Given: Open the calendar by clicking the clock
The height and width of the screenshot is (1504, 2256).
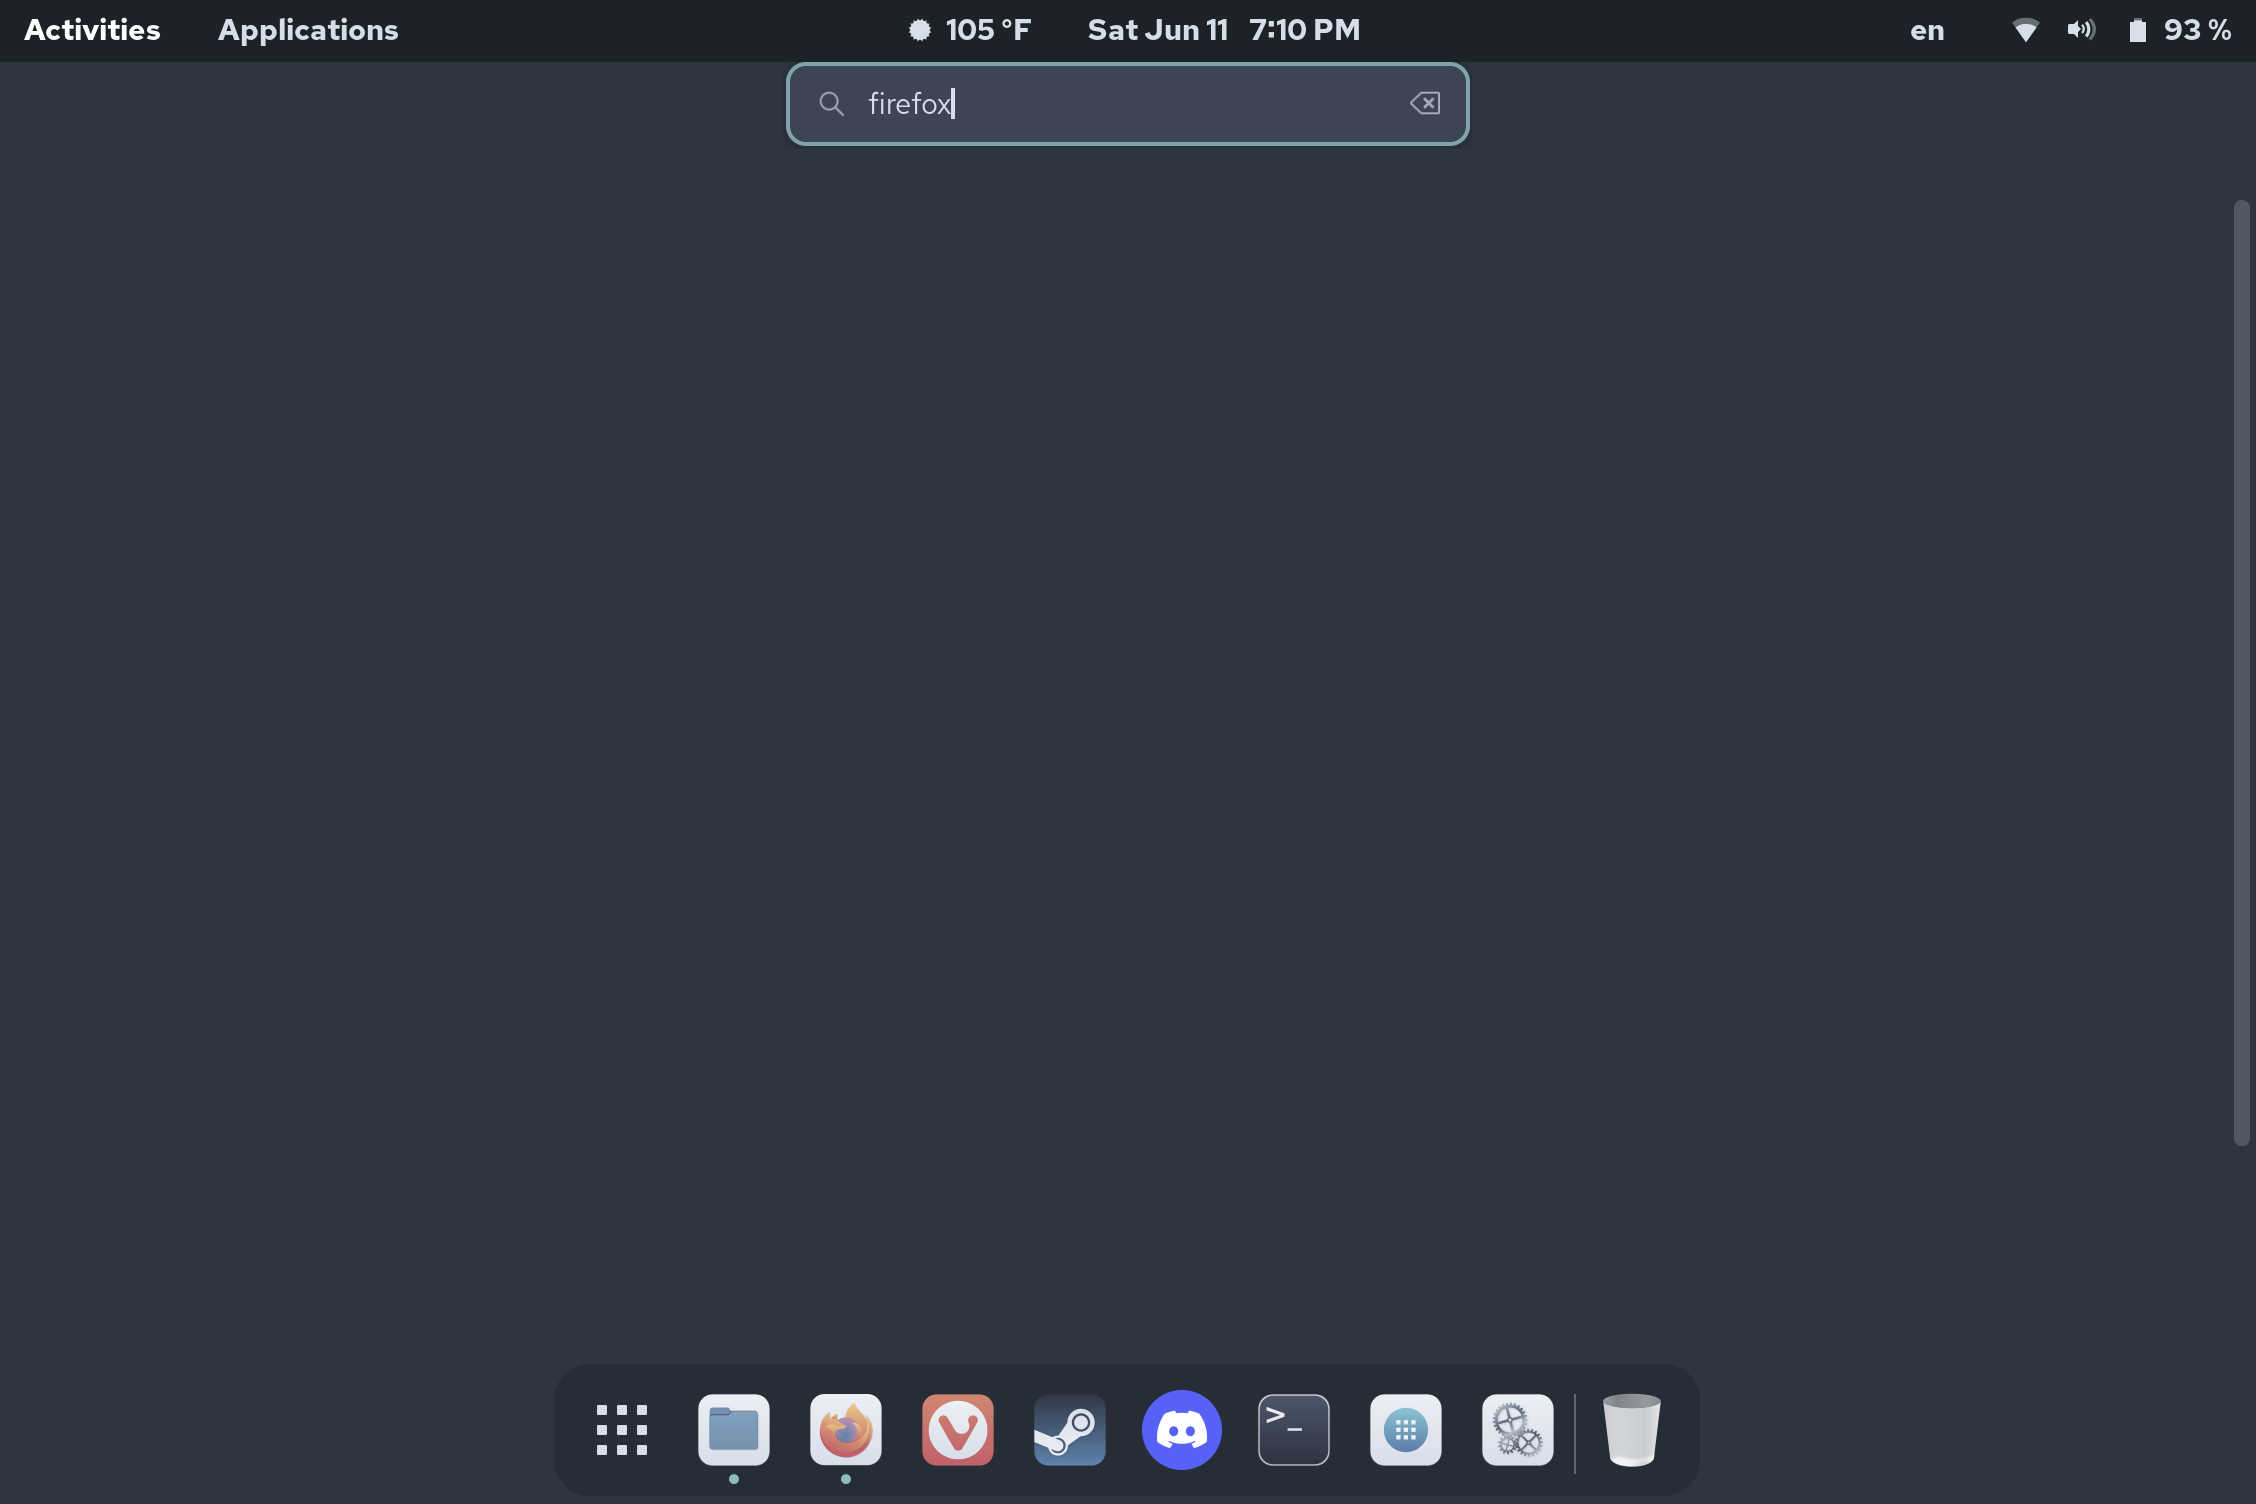Looking at the screenshot, I should 1222,30.
